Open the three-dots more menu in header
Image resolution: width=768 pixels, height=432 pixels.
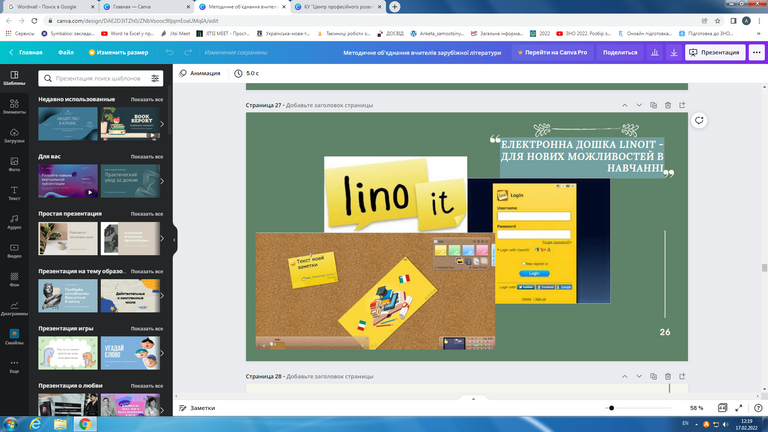point(755,52)
